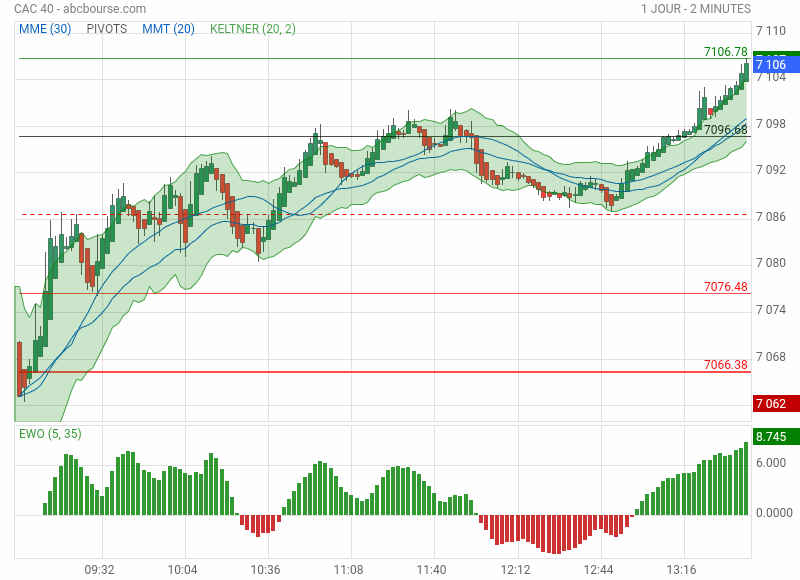
Task: Click the MME (30) indicator label
Action: tap(45, 29)
